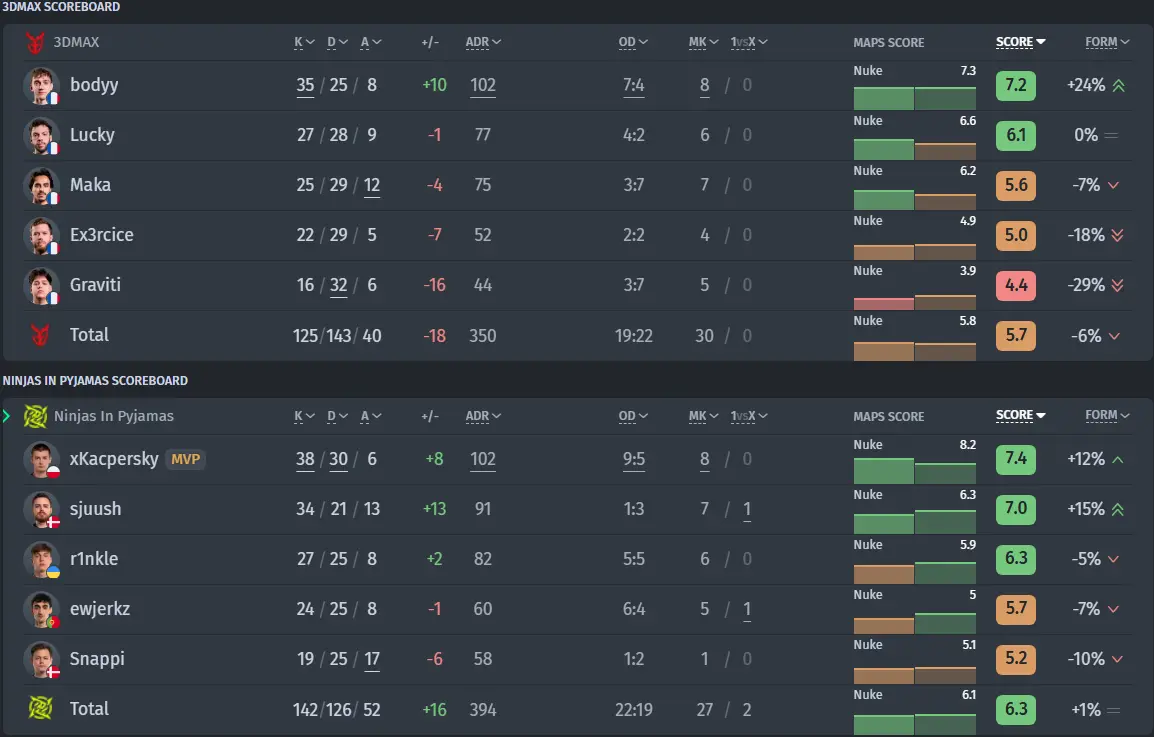Click Snappi's downward form arrow
Image resolution: width=1154 pixels, height=737 pixels.
click(1117, 660)
